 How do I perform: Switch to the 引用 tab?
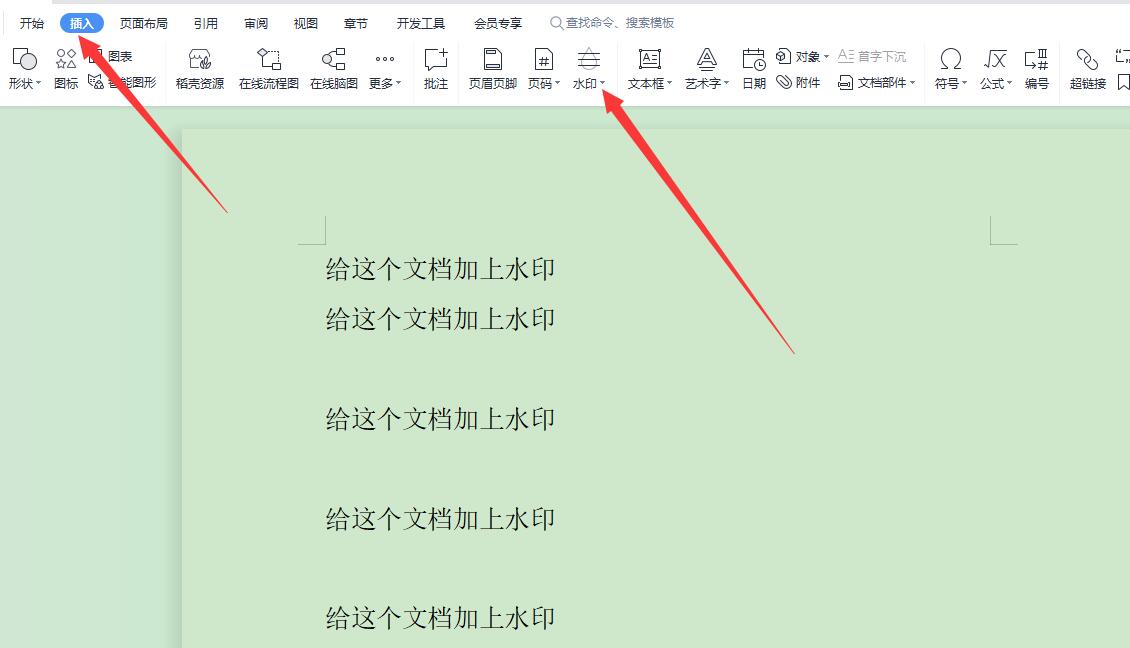[205, 23]
